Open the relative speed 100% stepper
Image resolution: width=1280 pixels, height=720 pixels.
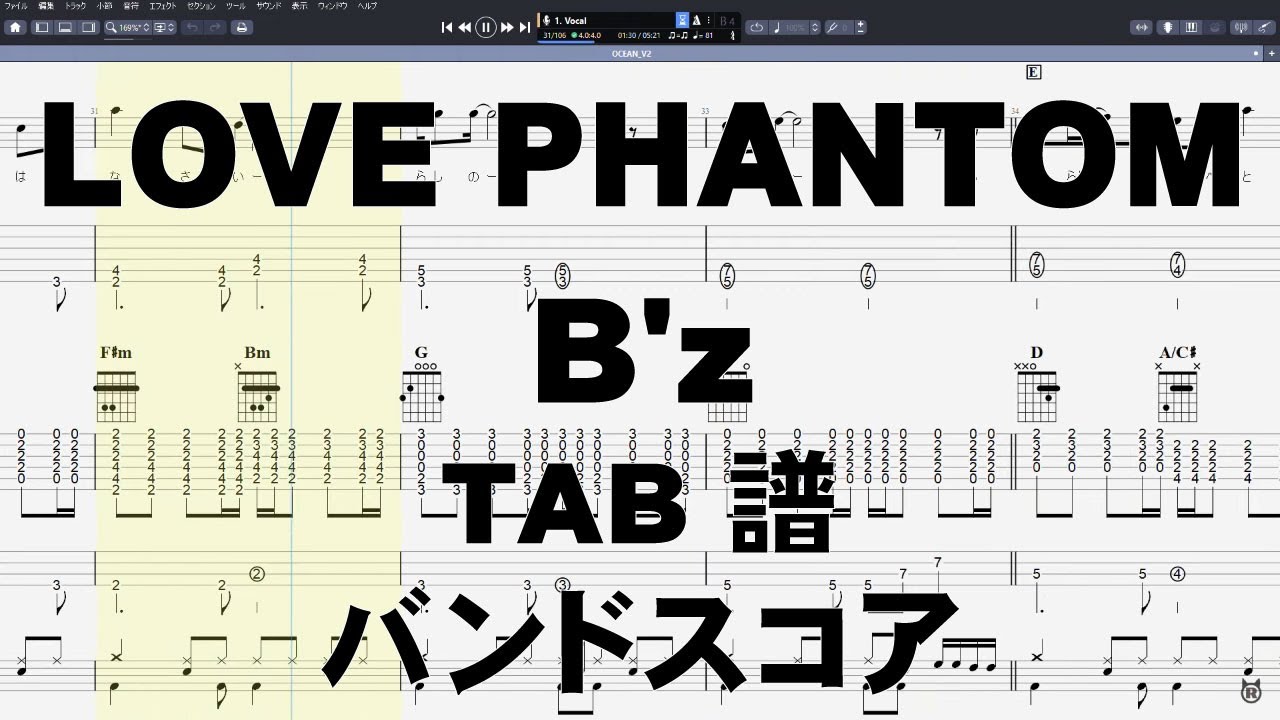815,28
